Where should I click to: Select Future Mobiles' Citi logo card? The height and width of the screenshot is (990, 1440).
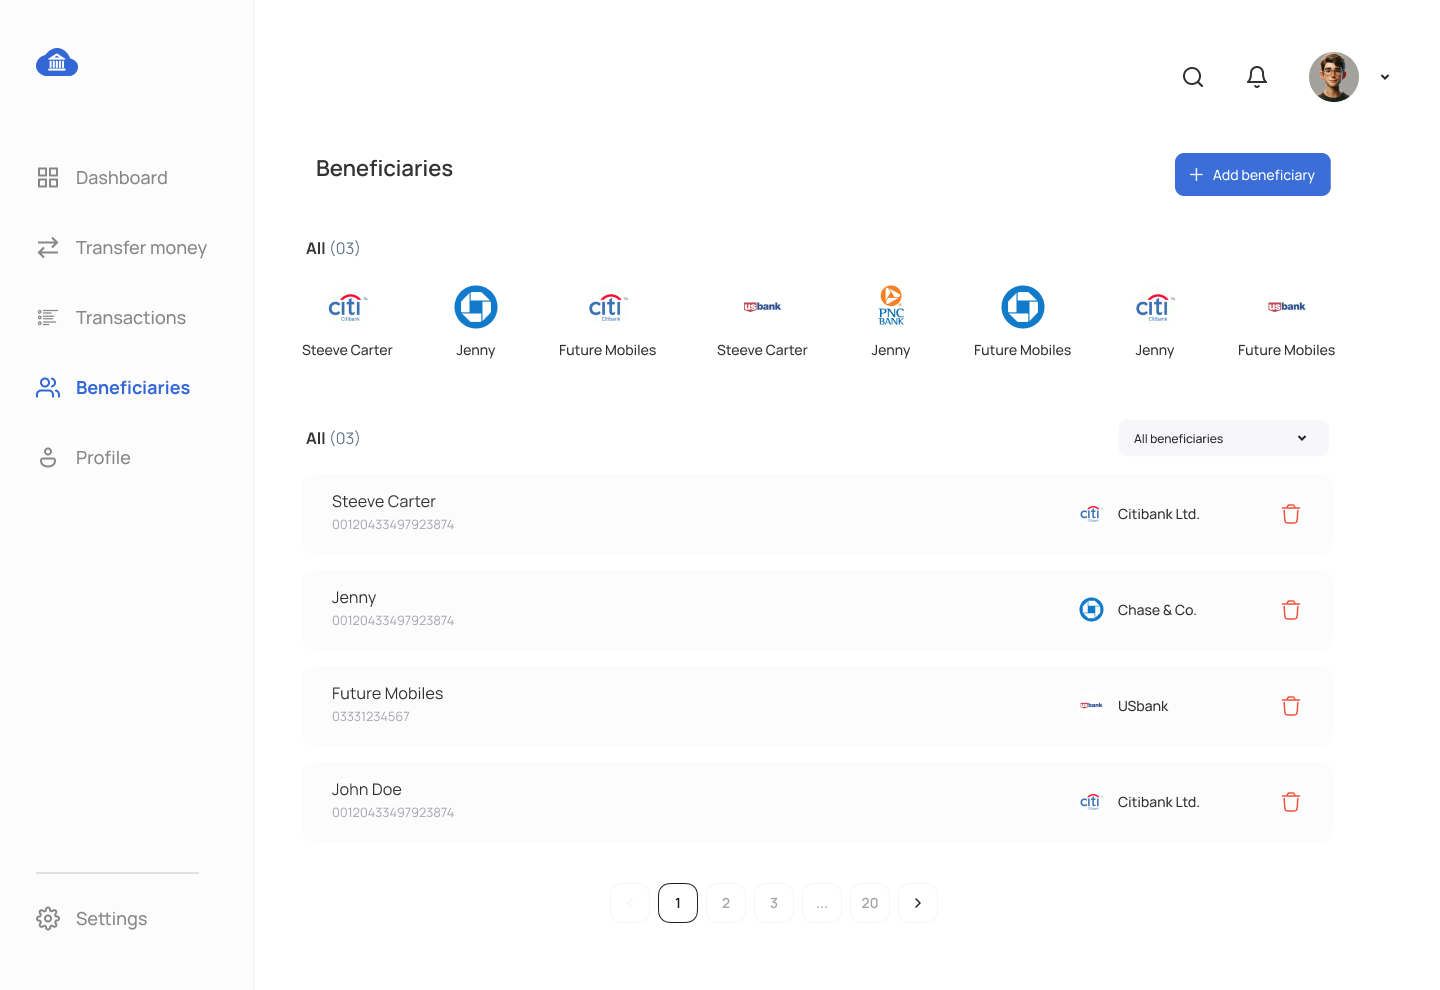pyautogui.click(x=608, y=322)
